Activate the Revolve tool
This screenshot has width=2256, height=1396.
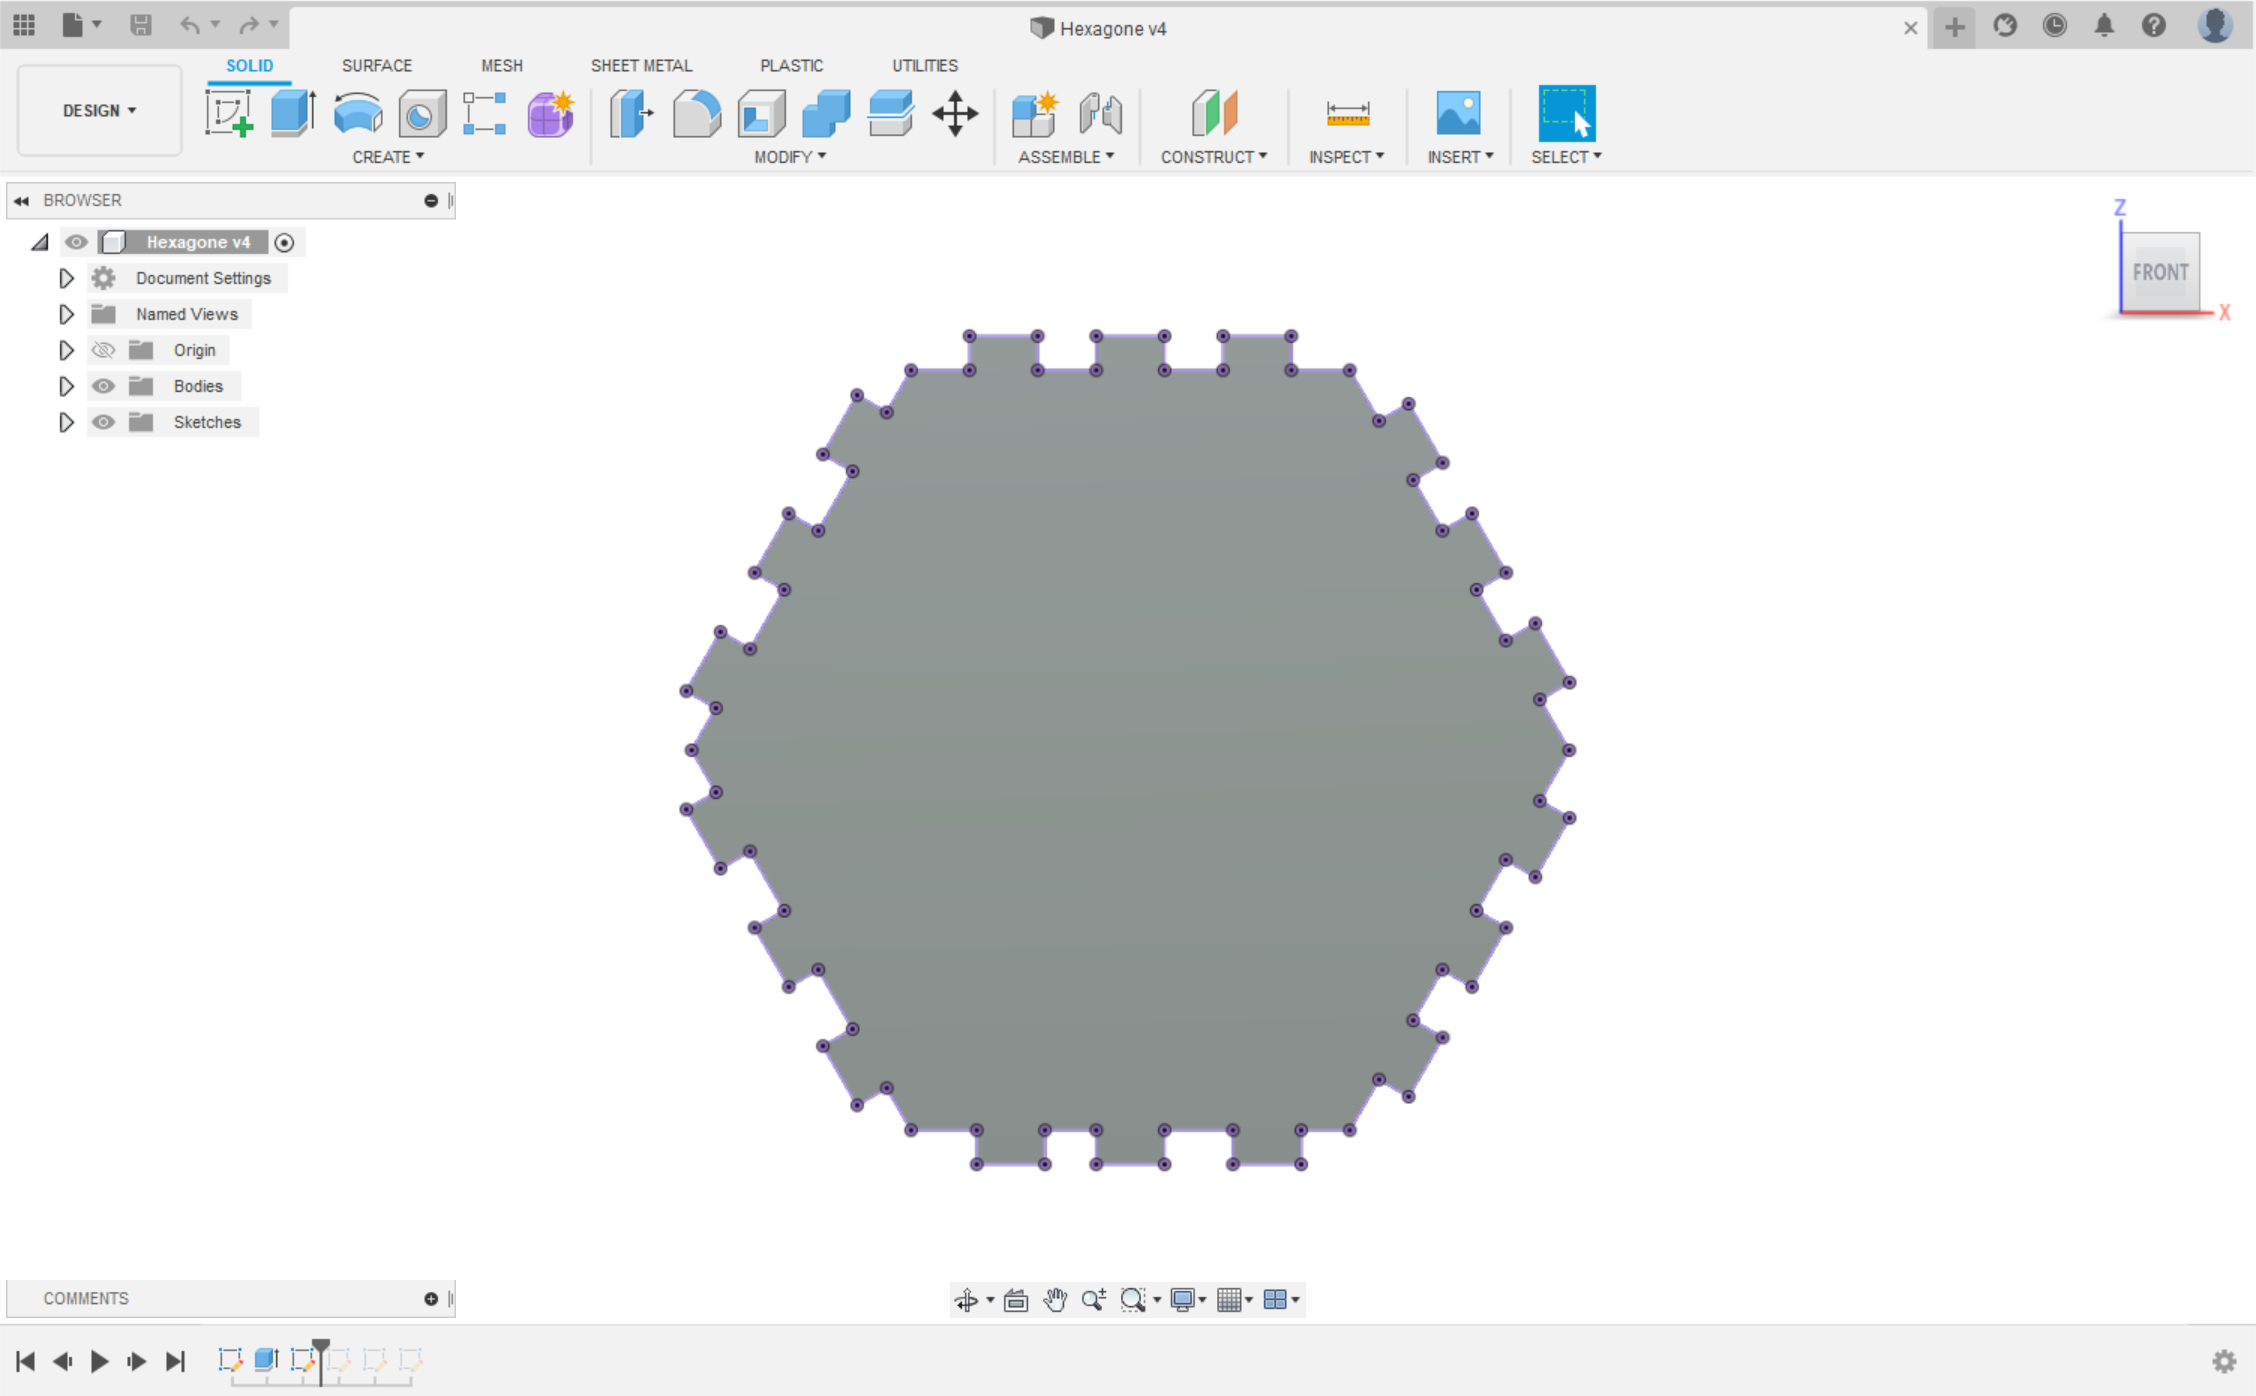point(358,113)
